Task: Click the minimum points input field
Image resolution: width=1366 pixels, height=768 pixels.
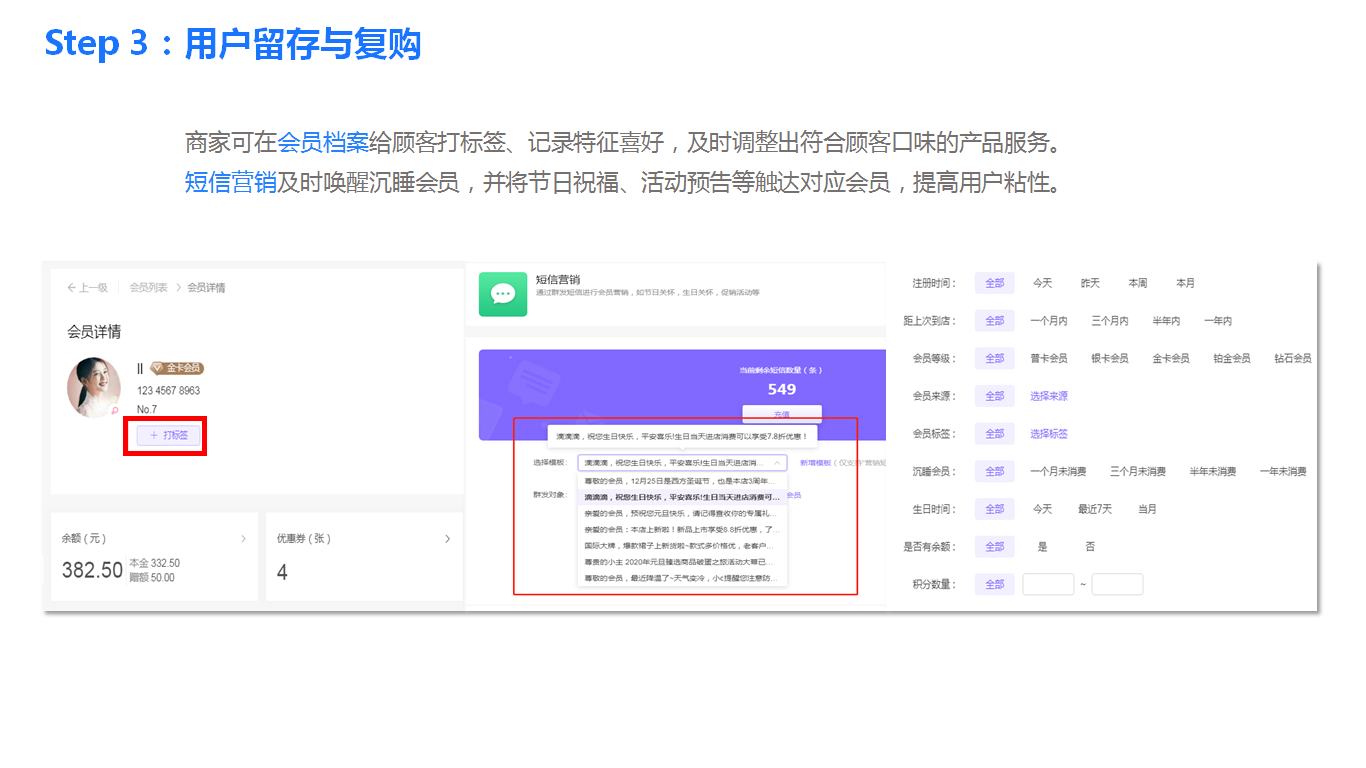Action: coord(1048,584)
